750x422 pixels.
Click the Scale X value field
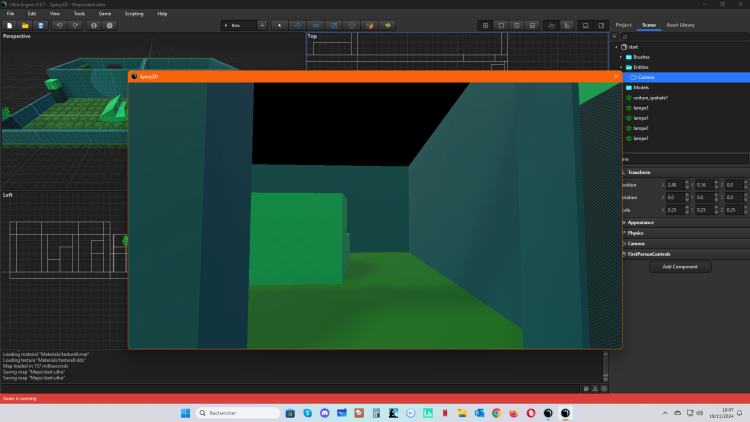pos(675,210)
